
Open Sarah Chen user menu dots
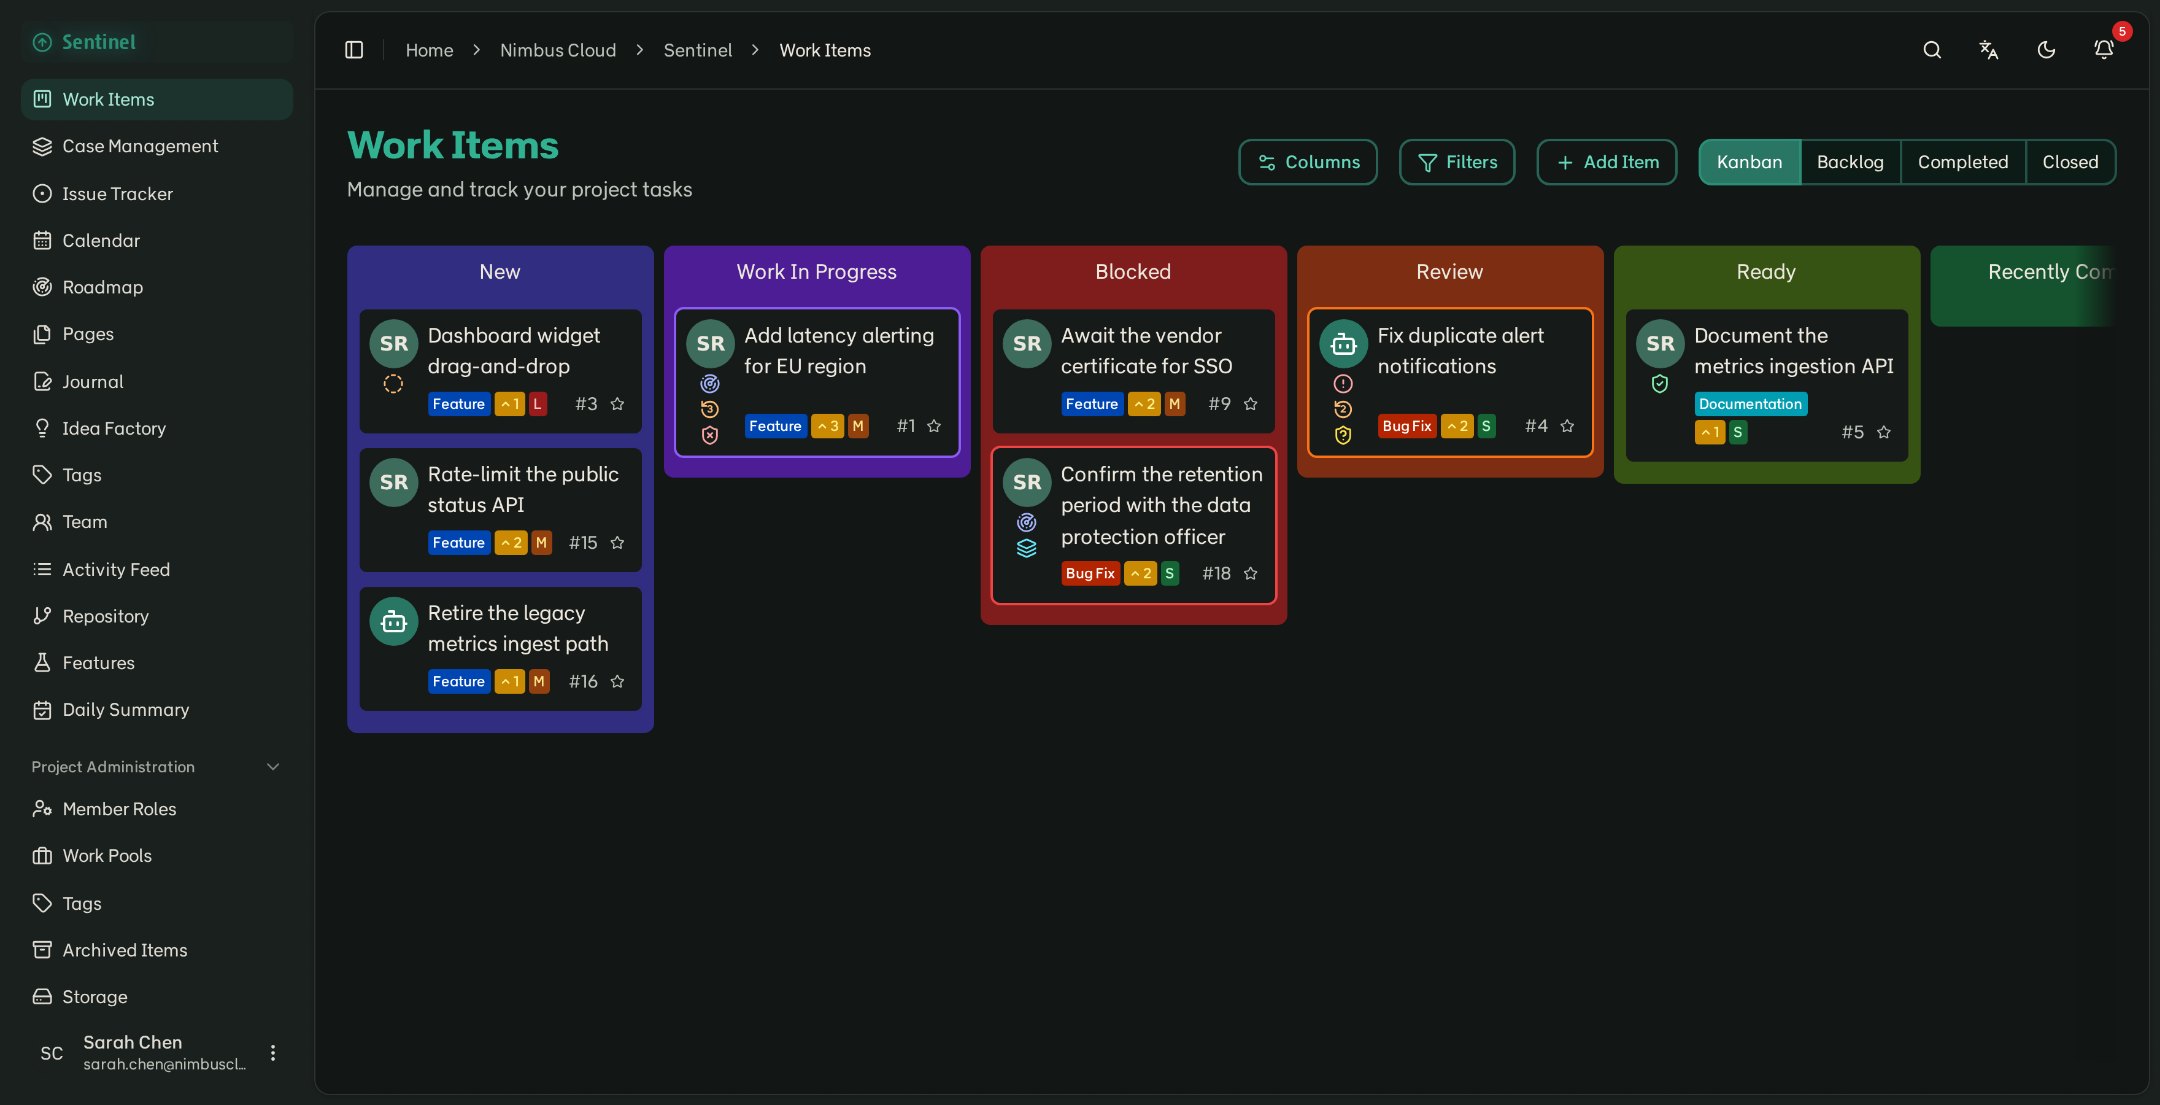273,1053
